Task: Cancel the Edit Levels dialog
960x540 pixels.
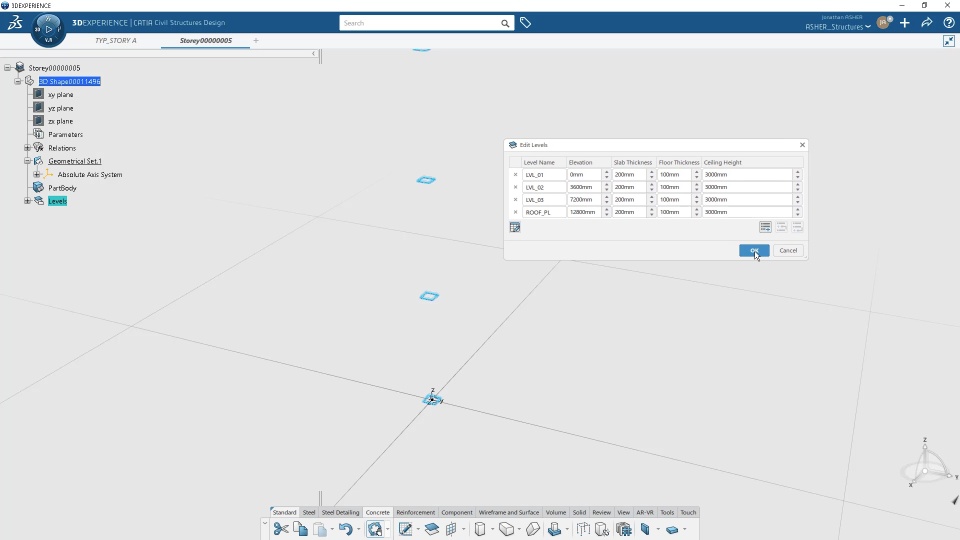Action: [x=788, y=250]
